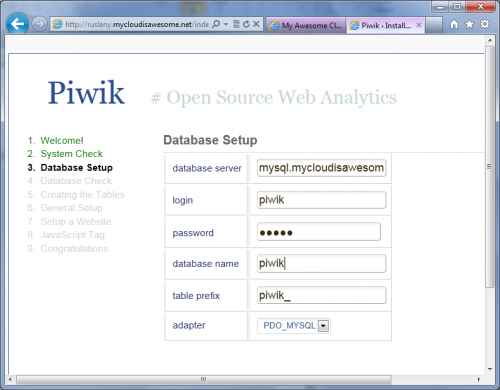Click the login input field
Viewport: 500px width, 390px height.
[322, 200]
